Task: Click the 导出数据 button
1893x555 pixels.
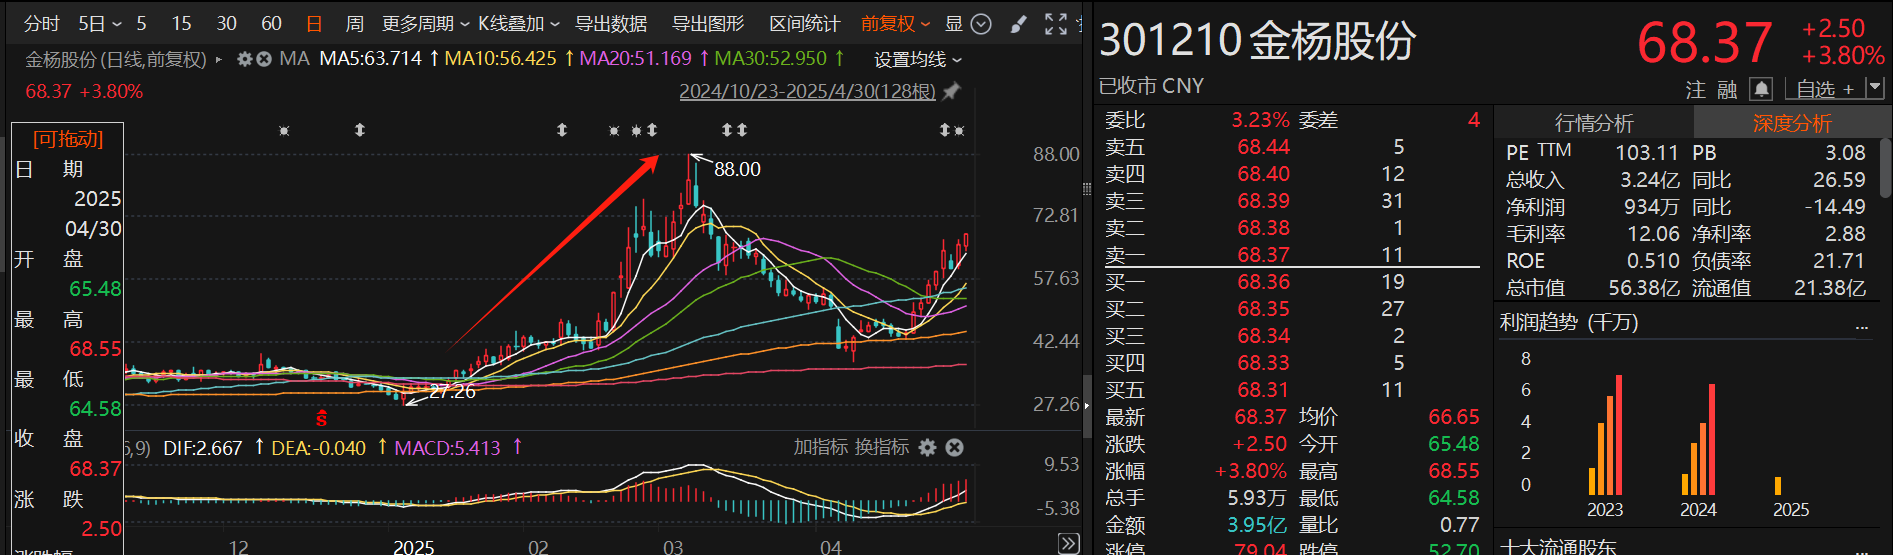Action: click(610, 24)
